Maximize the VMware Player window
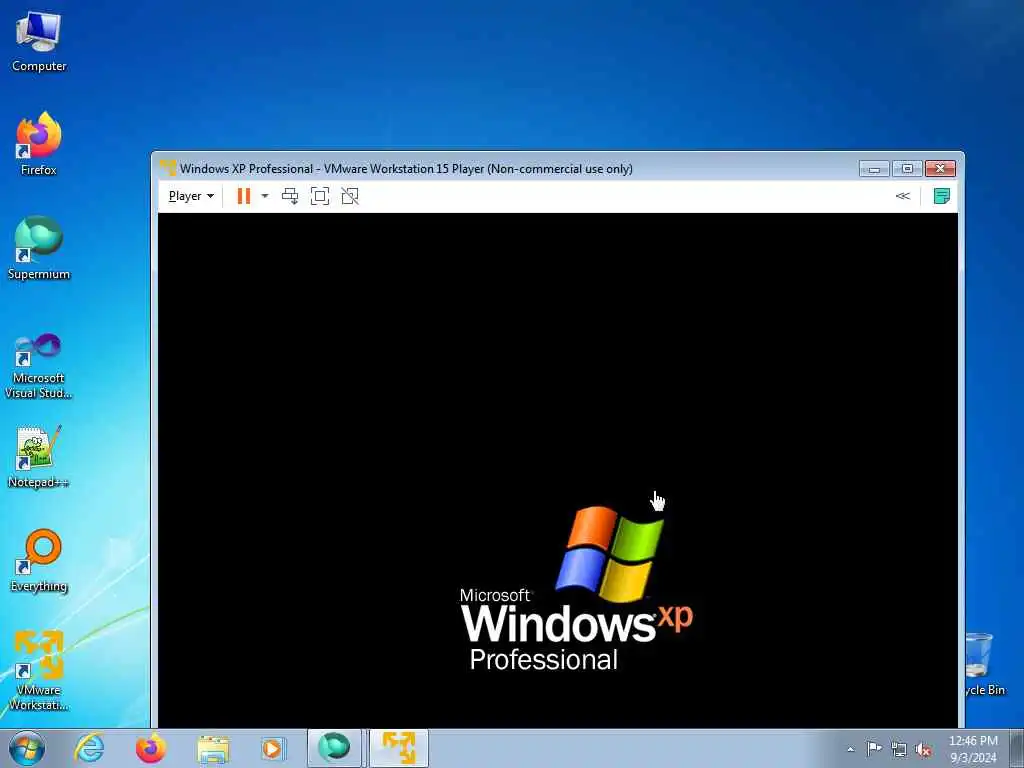 907,168
